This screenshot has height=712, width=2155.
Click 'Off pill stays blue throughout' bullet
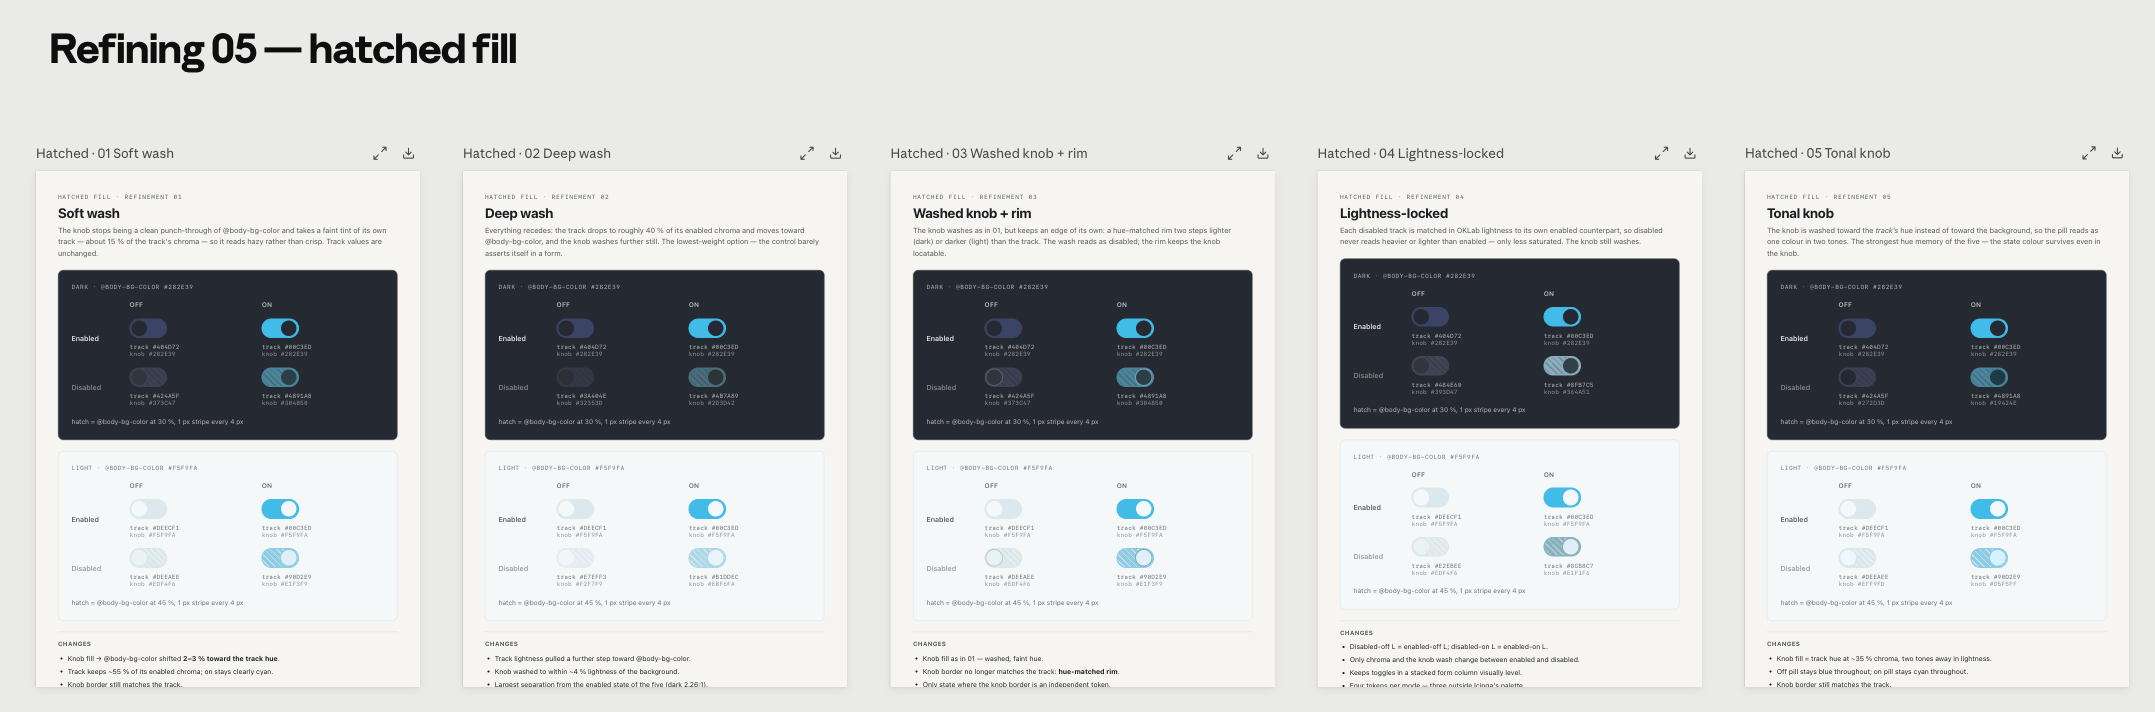point(1868,672)
